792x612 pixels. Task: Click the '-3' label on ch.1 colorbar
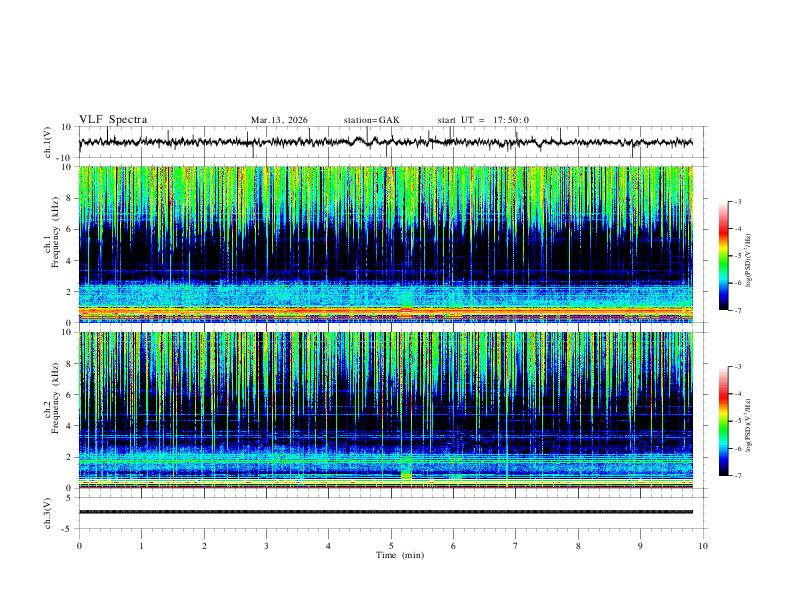click(x=737, y=201)
